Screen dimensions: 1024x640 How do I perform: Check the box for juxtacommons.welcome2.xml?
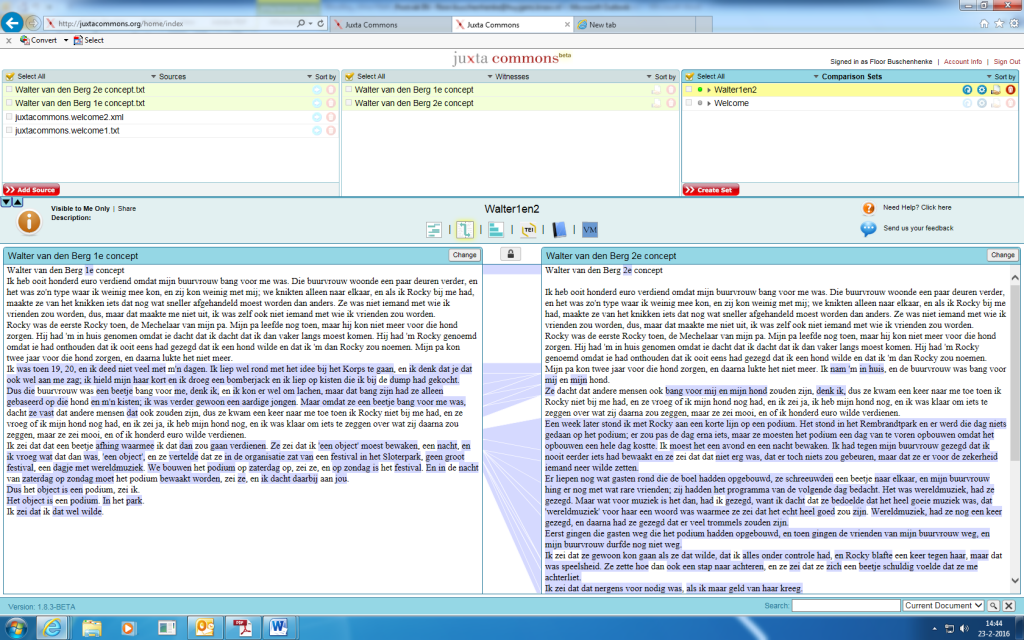click(9, 117)
